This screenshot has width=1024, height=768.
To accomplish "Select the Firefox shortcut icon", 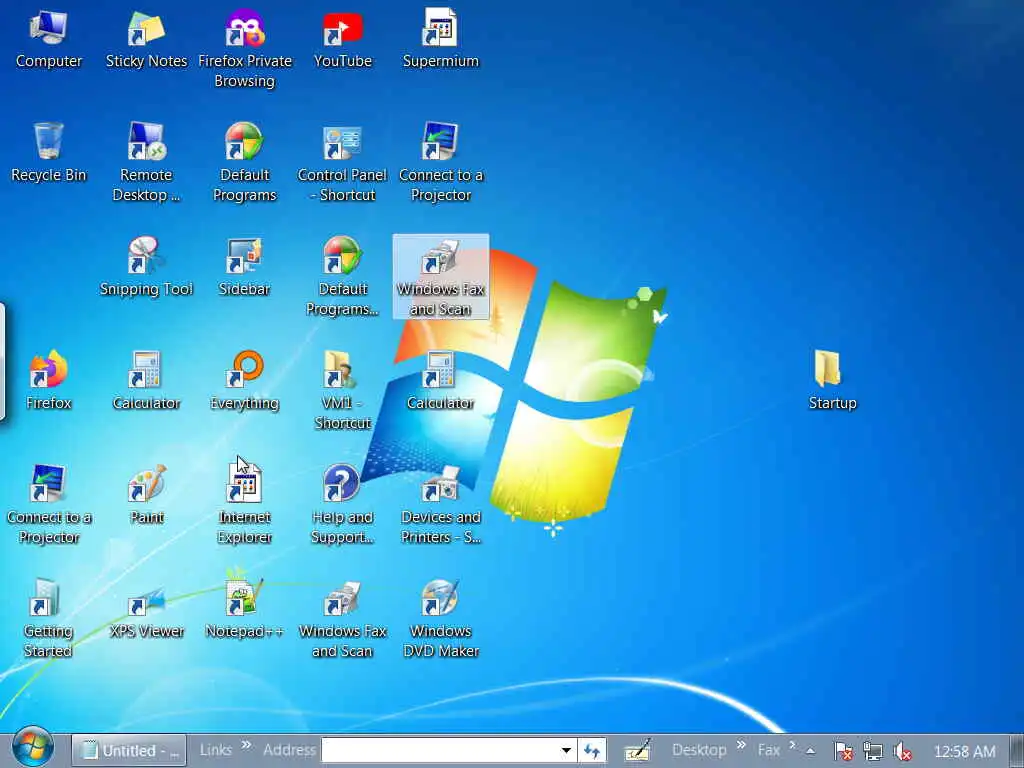I will coord(48,381).
